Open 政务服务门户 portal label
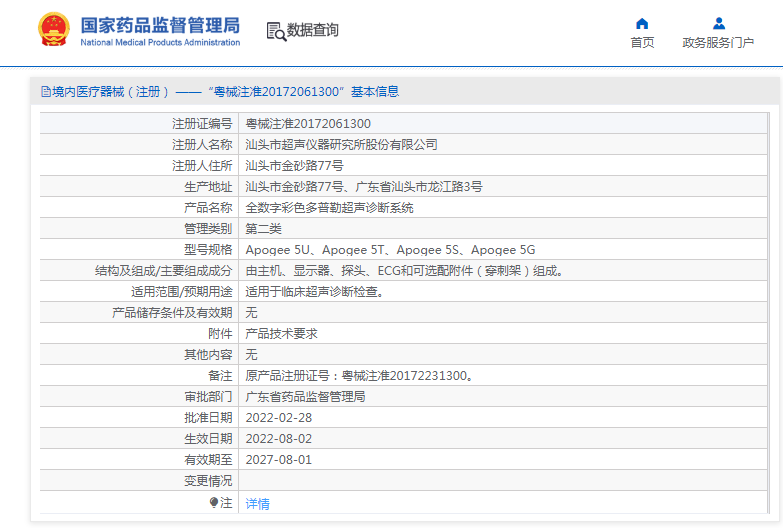 pyautogui.click(x=718, y=42)
